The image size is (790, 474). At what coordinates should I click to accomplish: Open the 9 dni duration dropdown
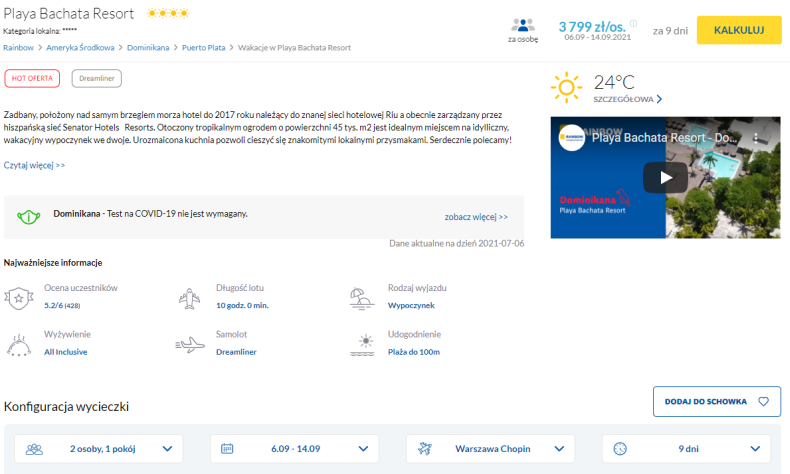click(687, 449)
